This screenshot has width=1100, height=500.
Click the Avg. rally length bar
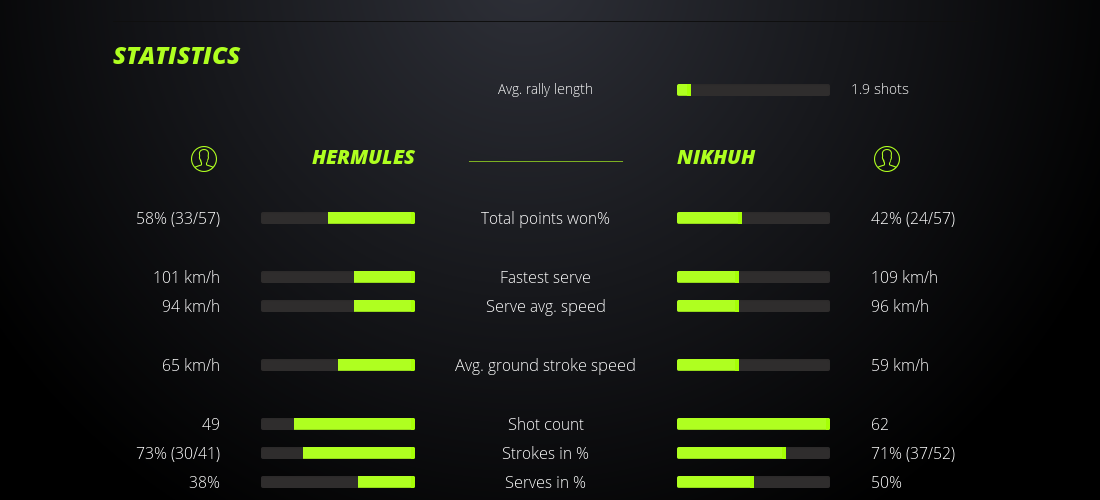(753, 90)
